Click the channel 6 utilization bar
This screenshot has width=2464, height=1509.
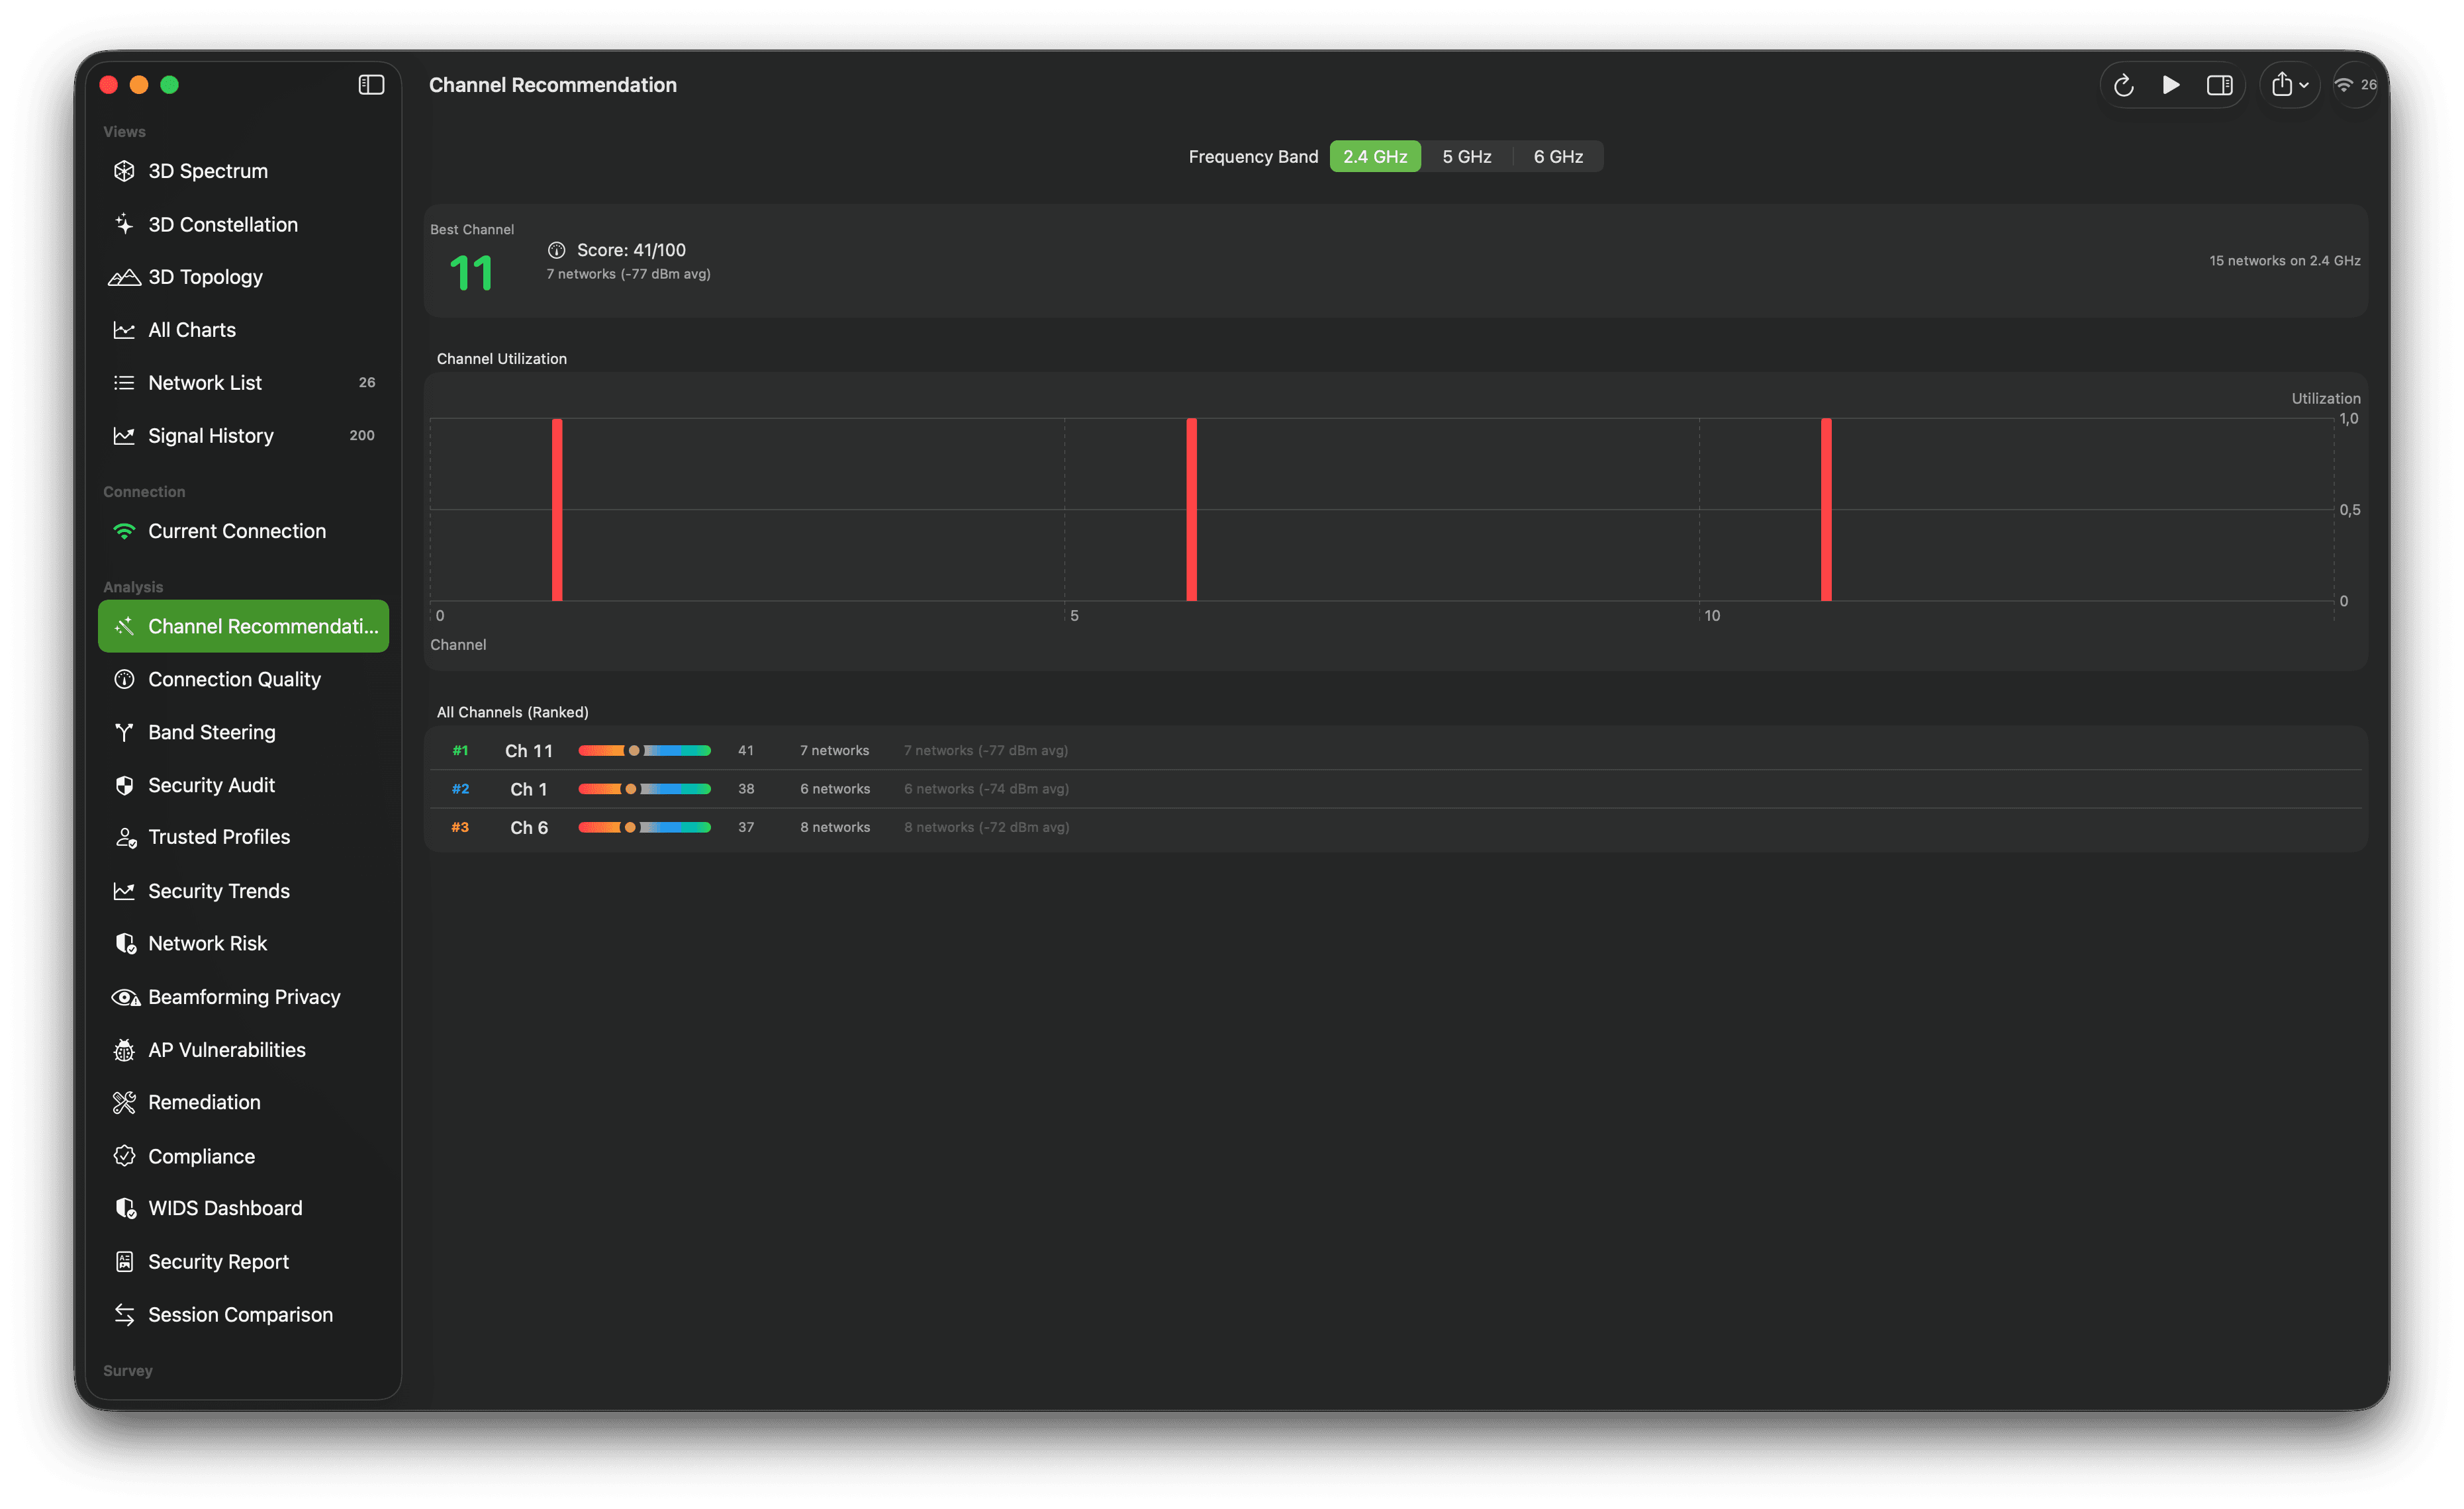coord(1191,510)
